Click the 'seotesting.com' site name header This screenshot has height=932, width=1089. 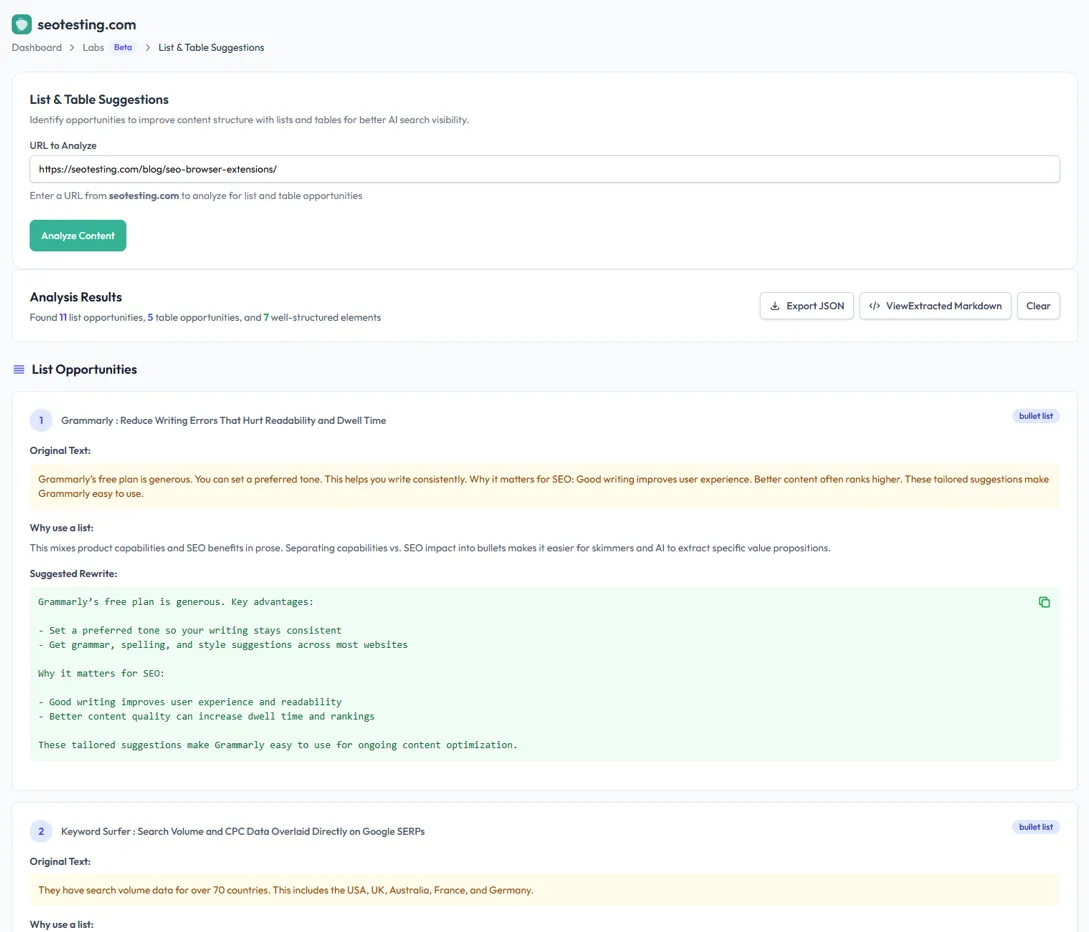87,24
